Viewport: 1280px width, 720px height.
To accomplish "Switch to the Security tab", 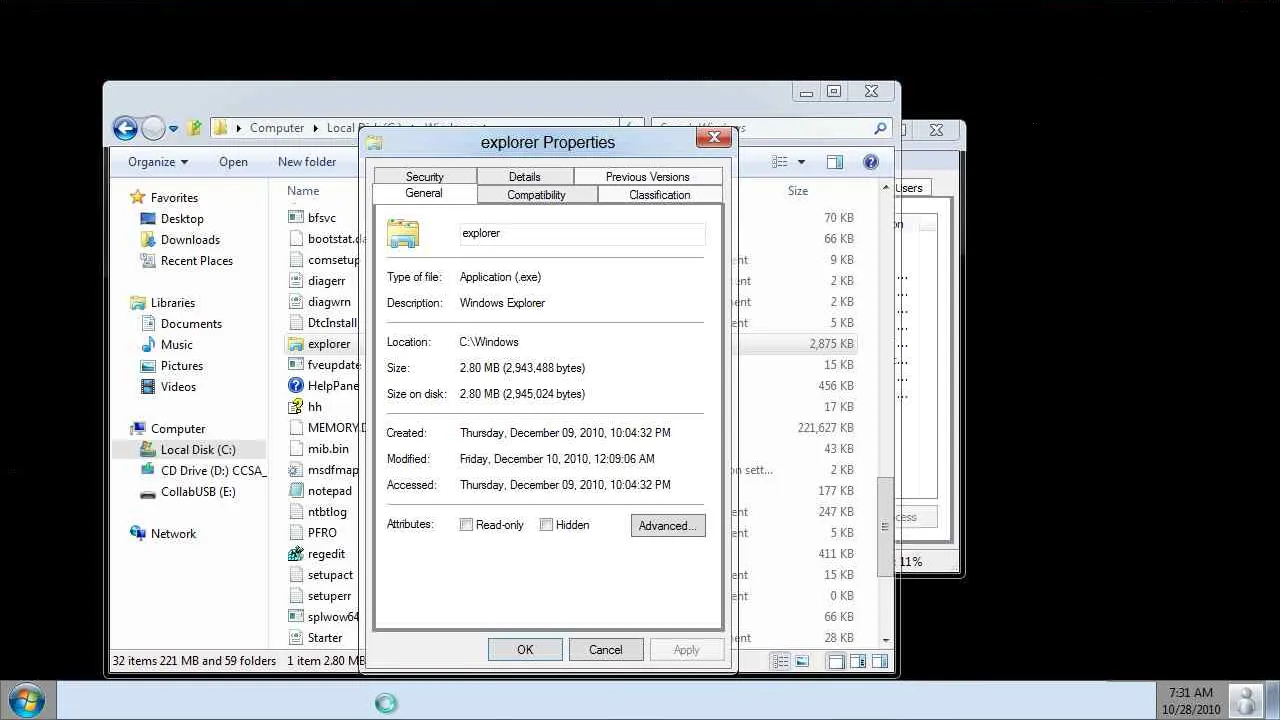I will (425, 177).
